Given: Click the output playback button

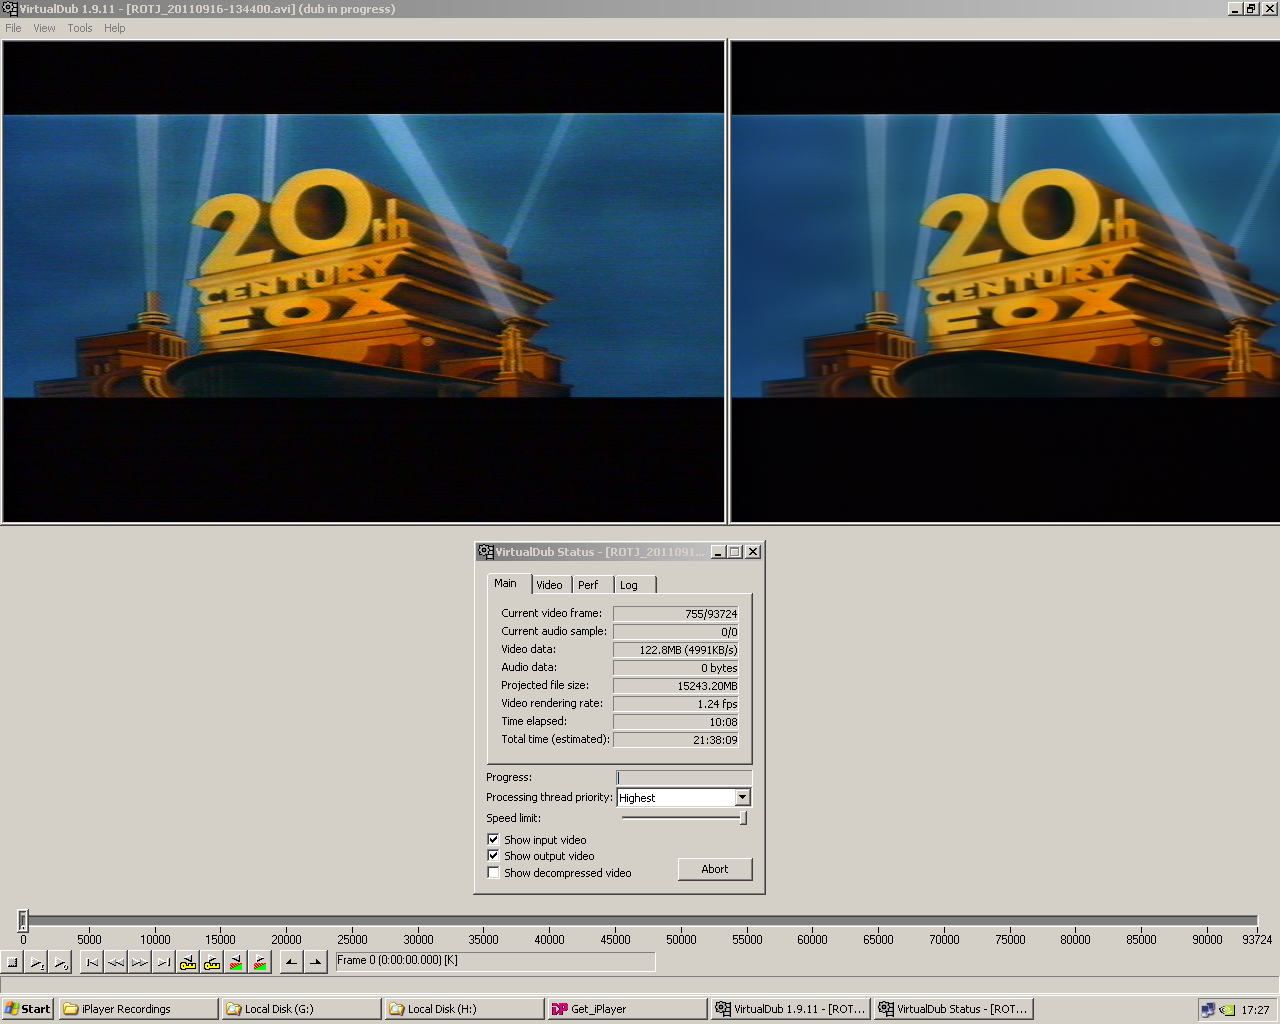Looking at the screenshot, I should tap(61, 962).
